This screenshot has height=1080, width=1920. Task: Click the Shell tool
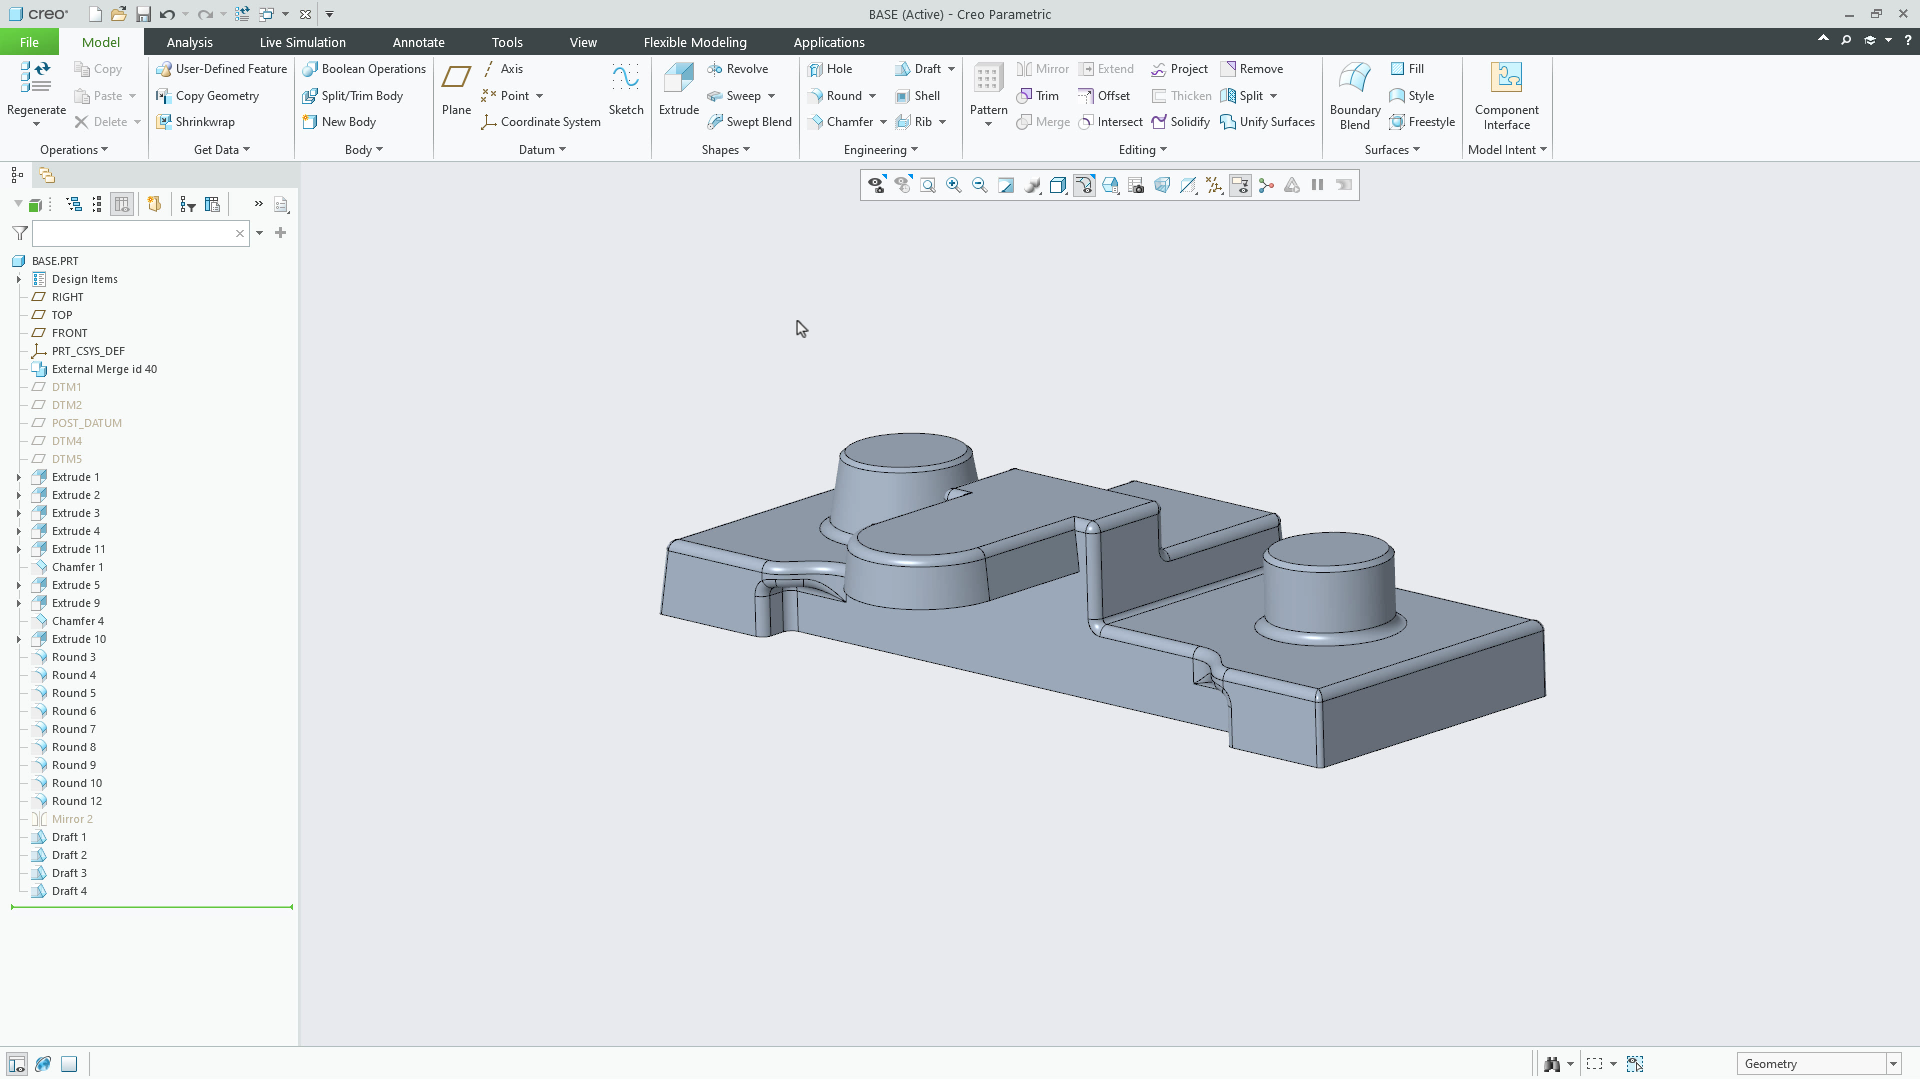917,96
